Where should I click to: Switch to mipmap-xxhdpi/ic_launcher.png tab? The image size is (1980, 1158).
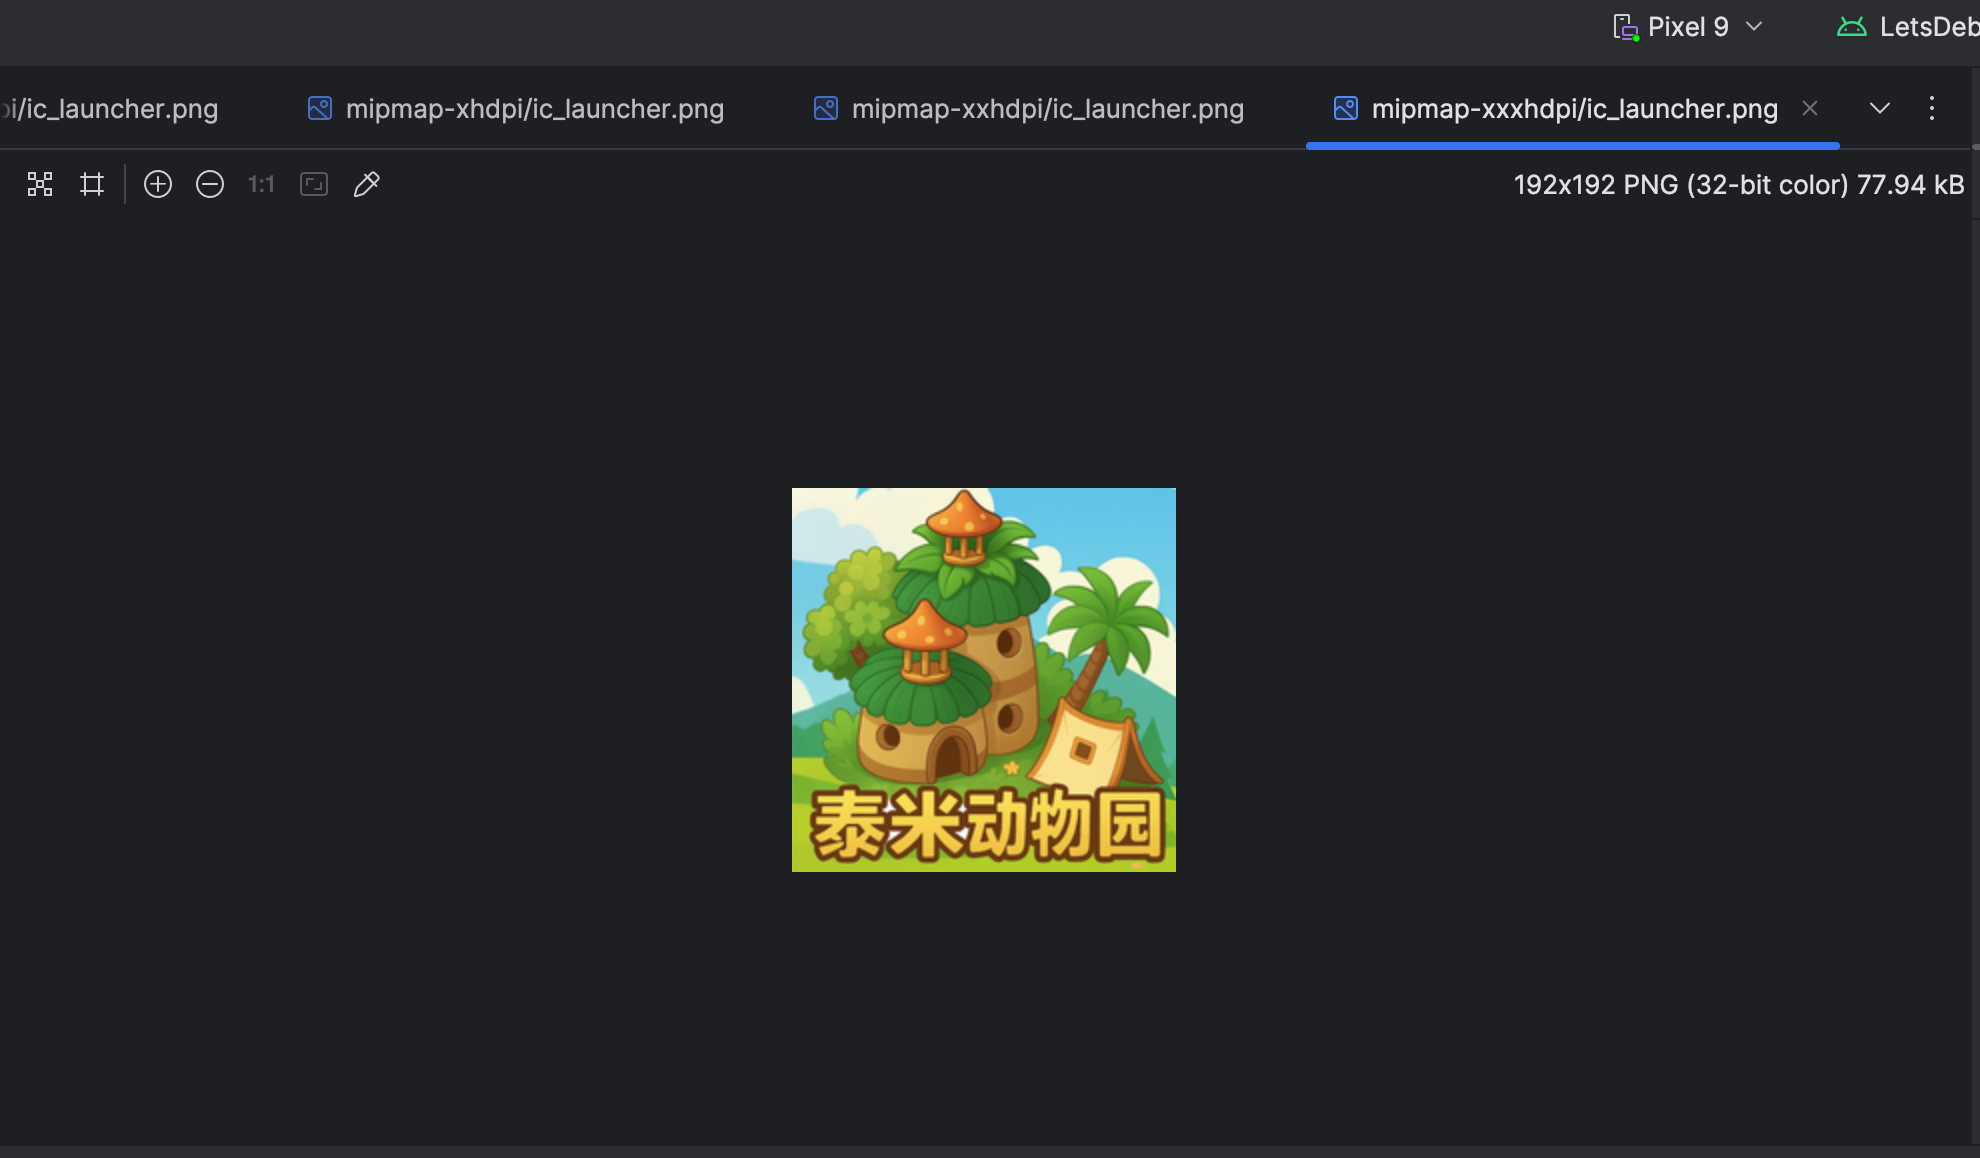1047,108
